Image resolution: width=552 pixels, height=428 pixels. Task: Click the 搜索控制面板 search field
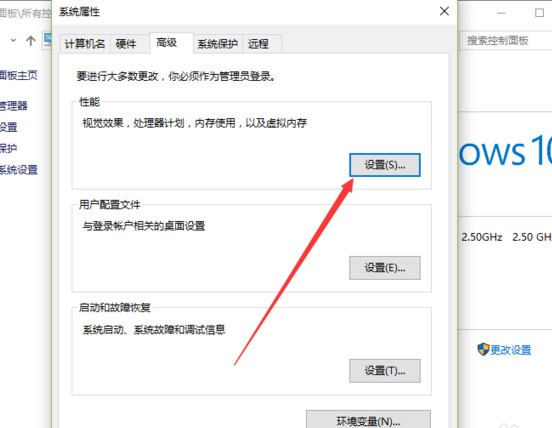(x=506, y=41)
